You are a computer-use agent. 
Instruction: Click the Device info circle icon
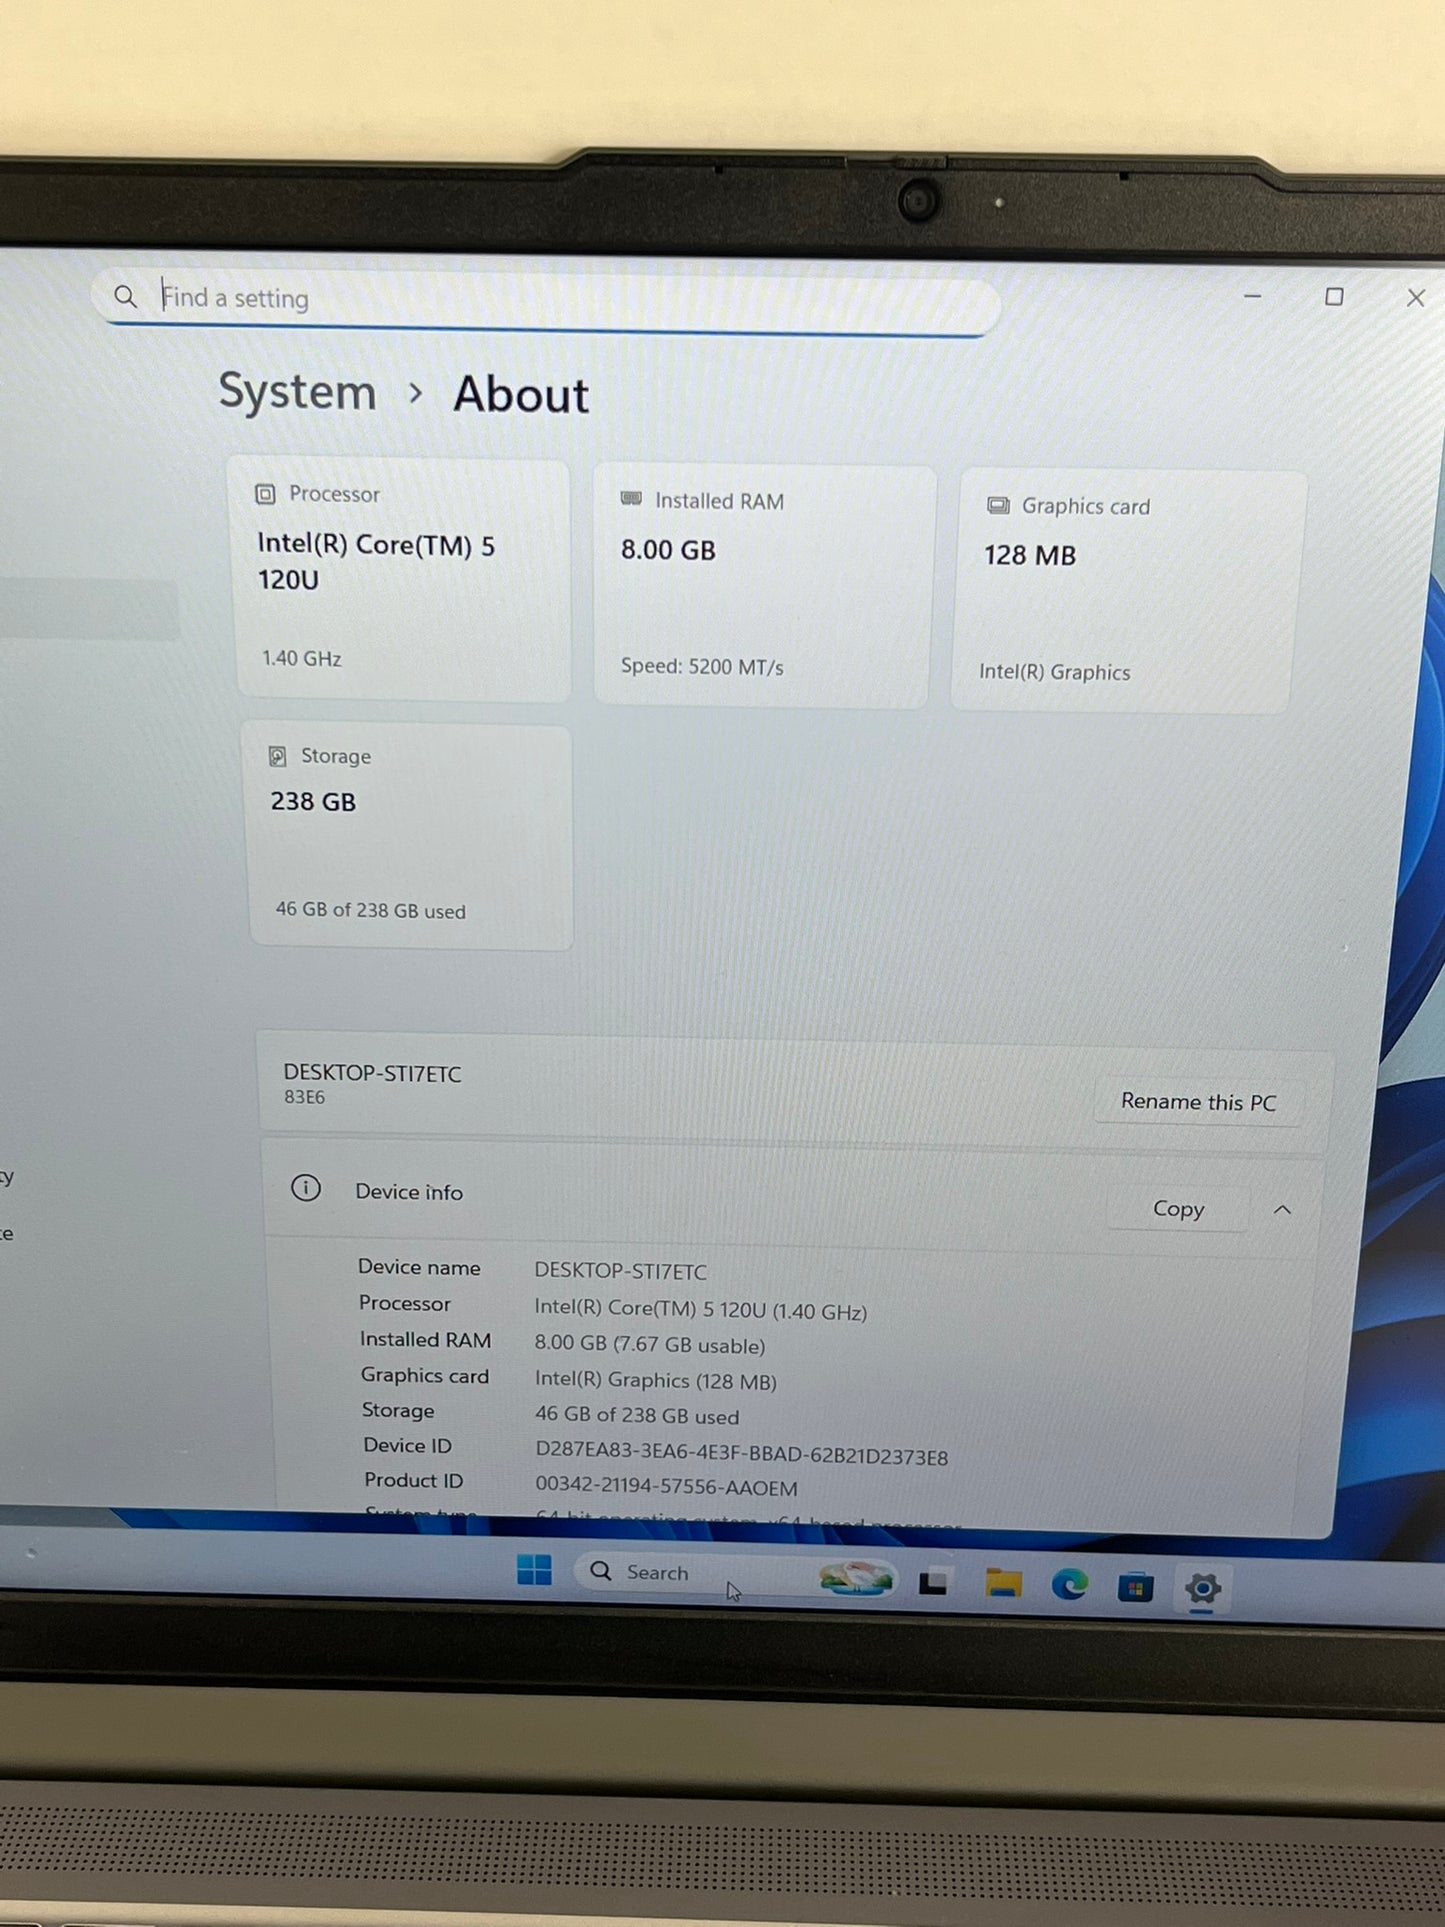pyautogui.click(x=306, y=1188)
